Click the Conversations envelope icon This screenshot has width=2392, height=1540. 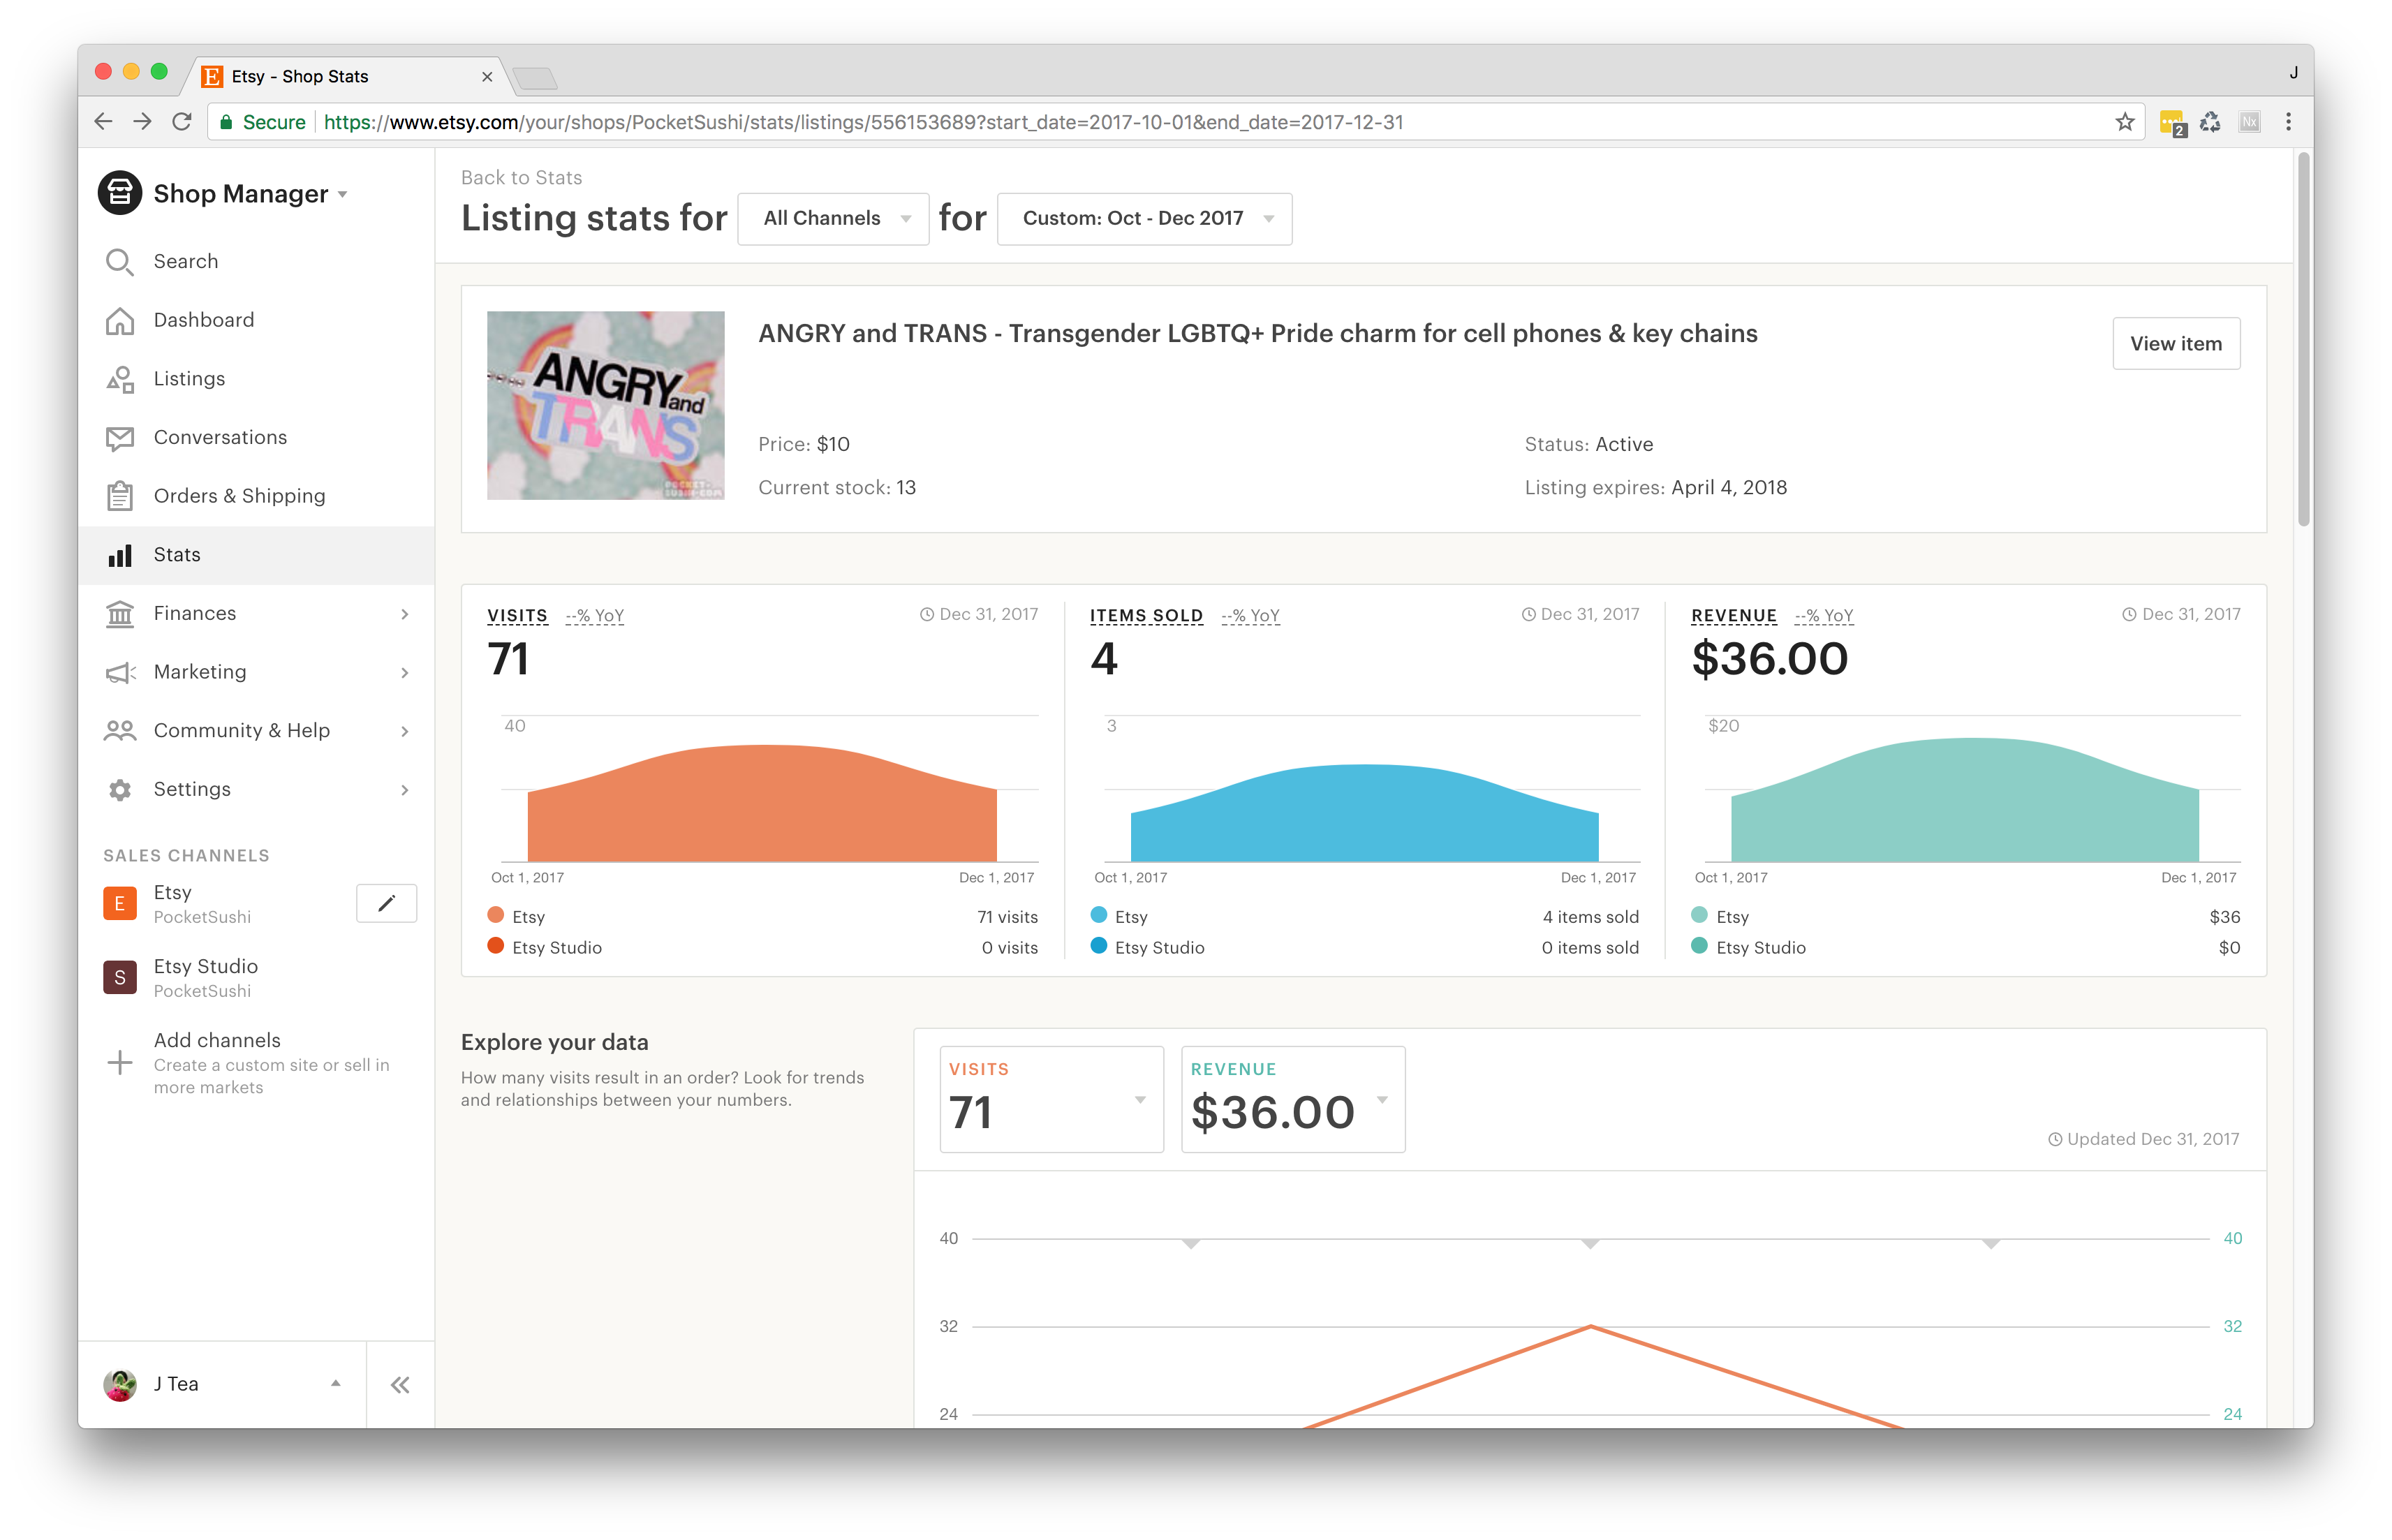pos(119,438)
